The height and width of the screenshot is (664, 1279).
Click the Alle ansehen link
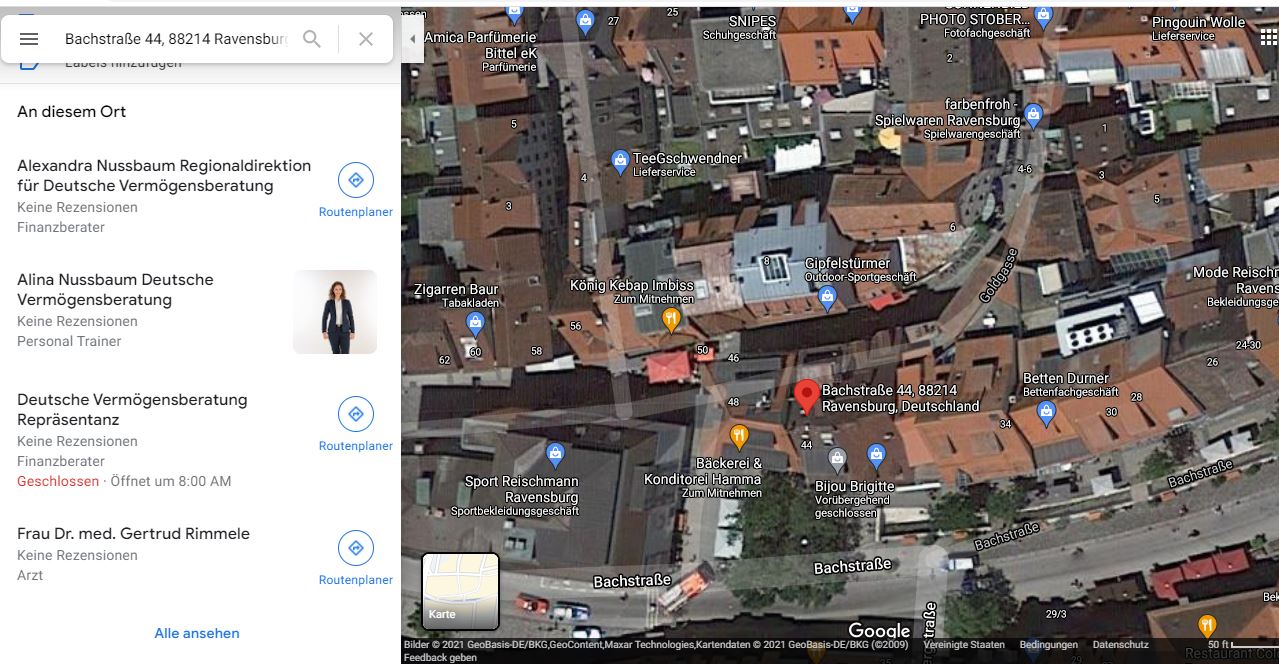(x=197, y=633)
